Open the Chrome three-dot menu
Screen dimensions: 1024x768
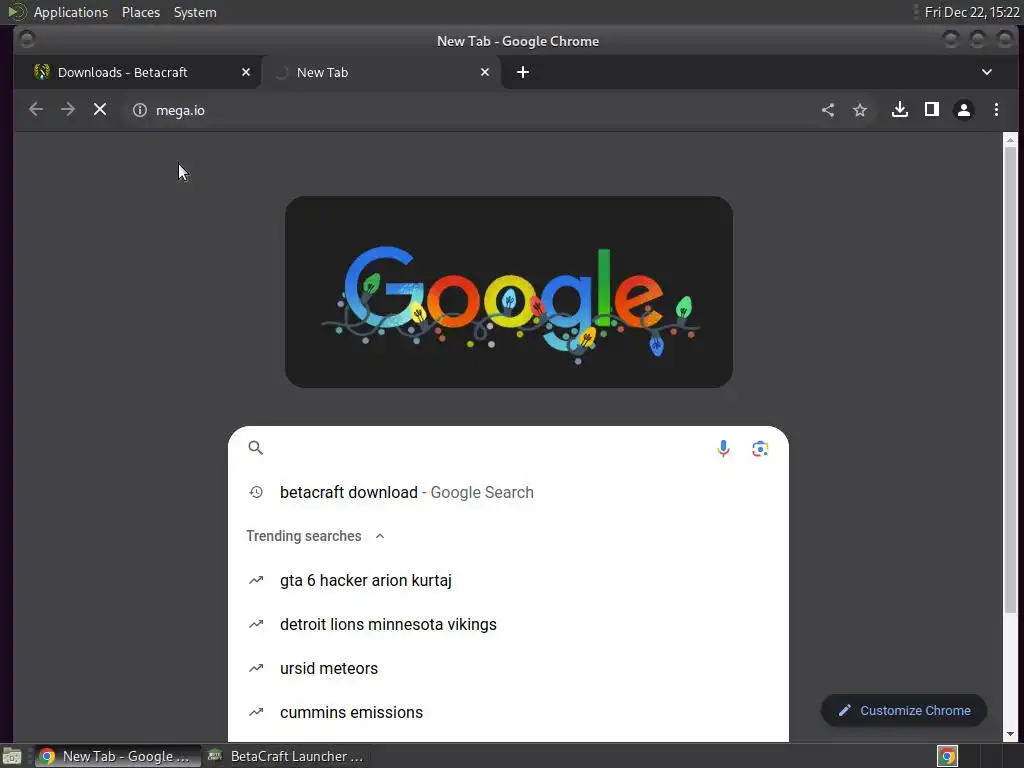(x=996, y=110)
